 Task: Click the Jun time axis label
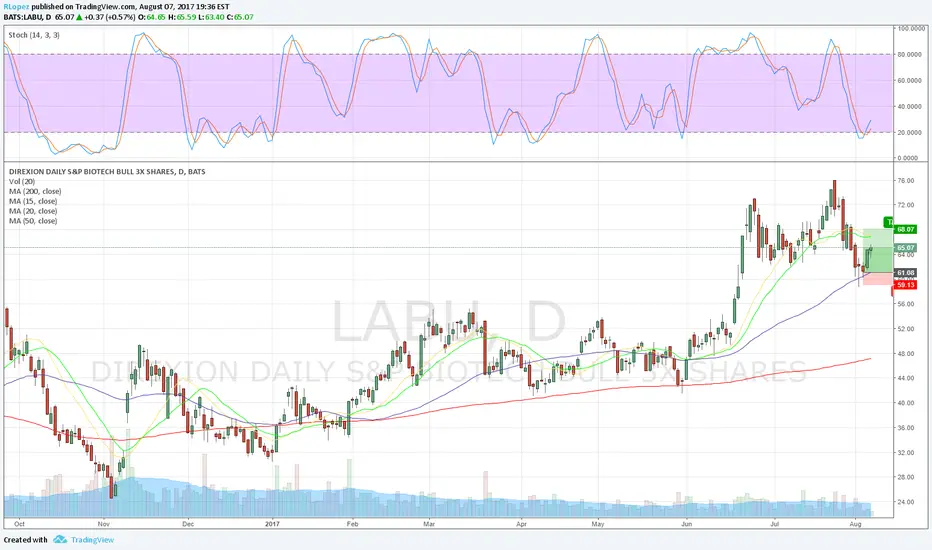(x=687, y=524)
